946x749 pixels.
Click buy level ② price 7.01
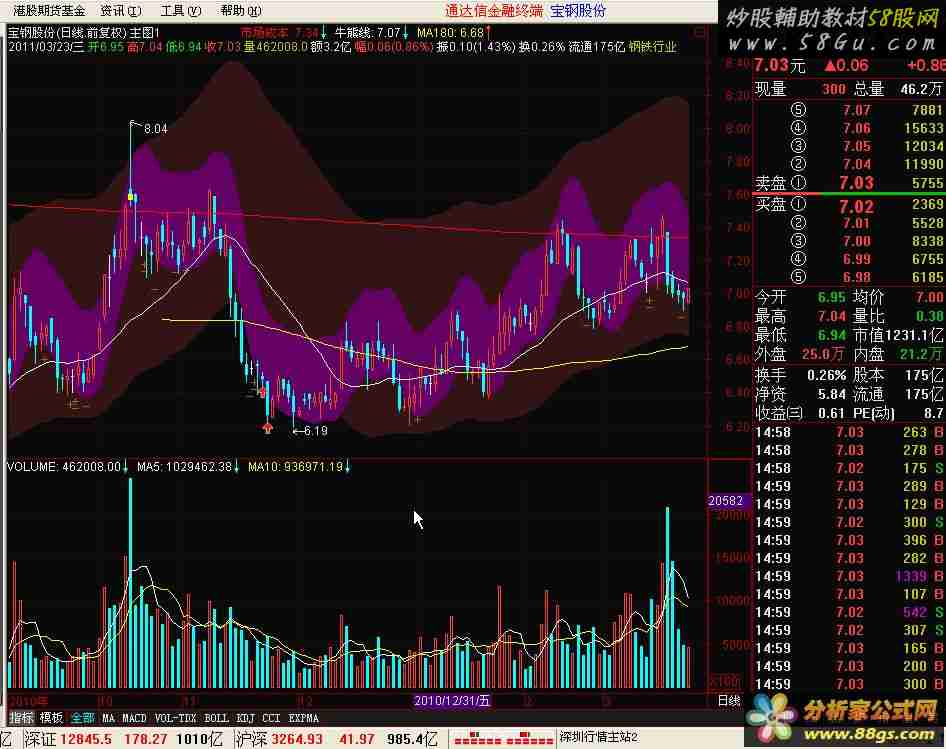857,223
